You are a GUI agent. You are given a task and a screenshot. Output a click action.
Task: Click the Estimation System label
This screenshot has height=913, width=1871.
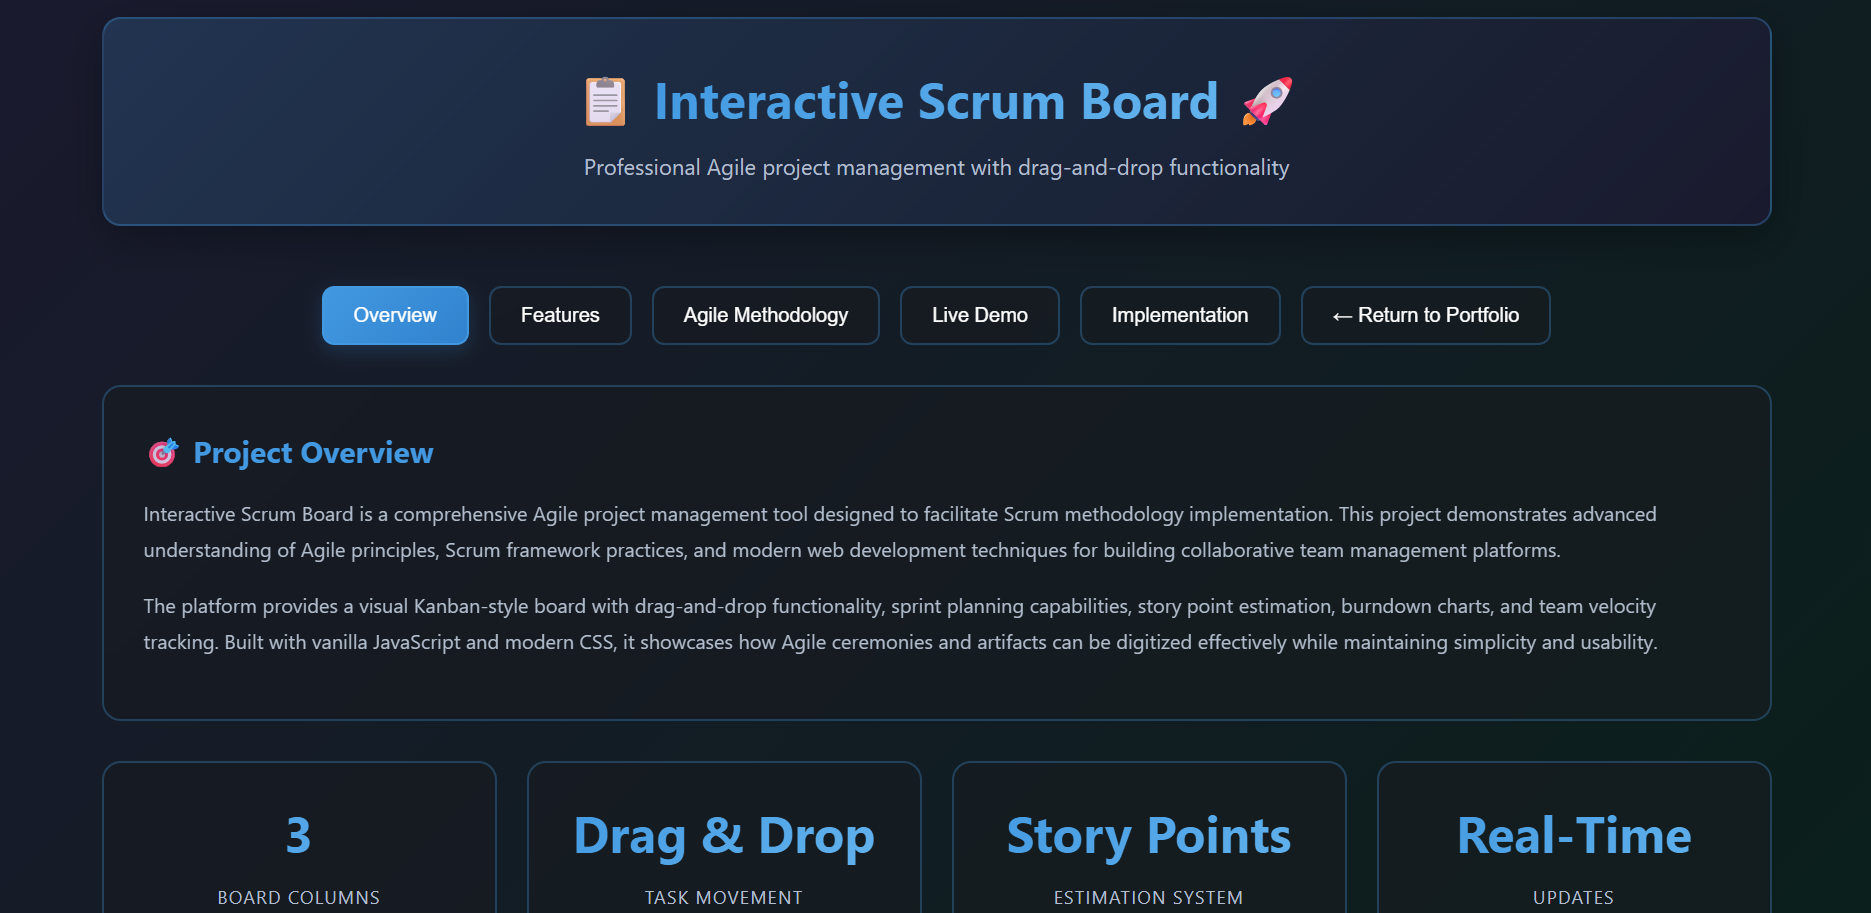1148,897
